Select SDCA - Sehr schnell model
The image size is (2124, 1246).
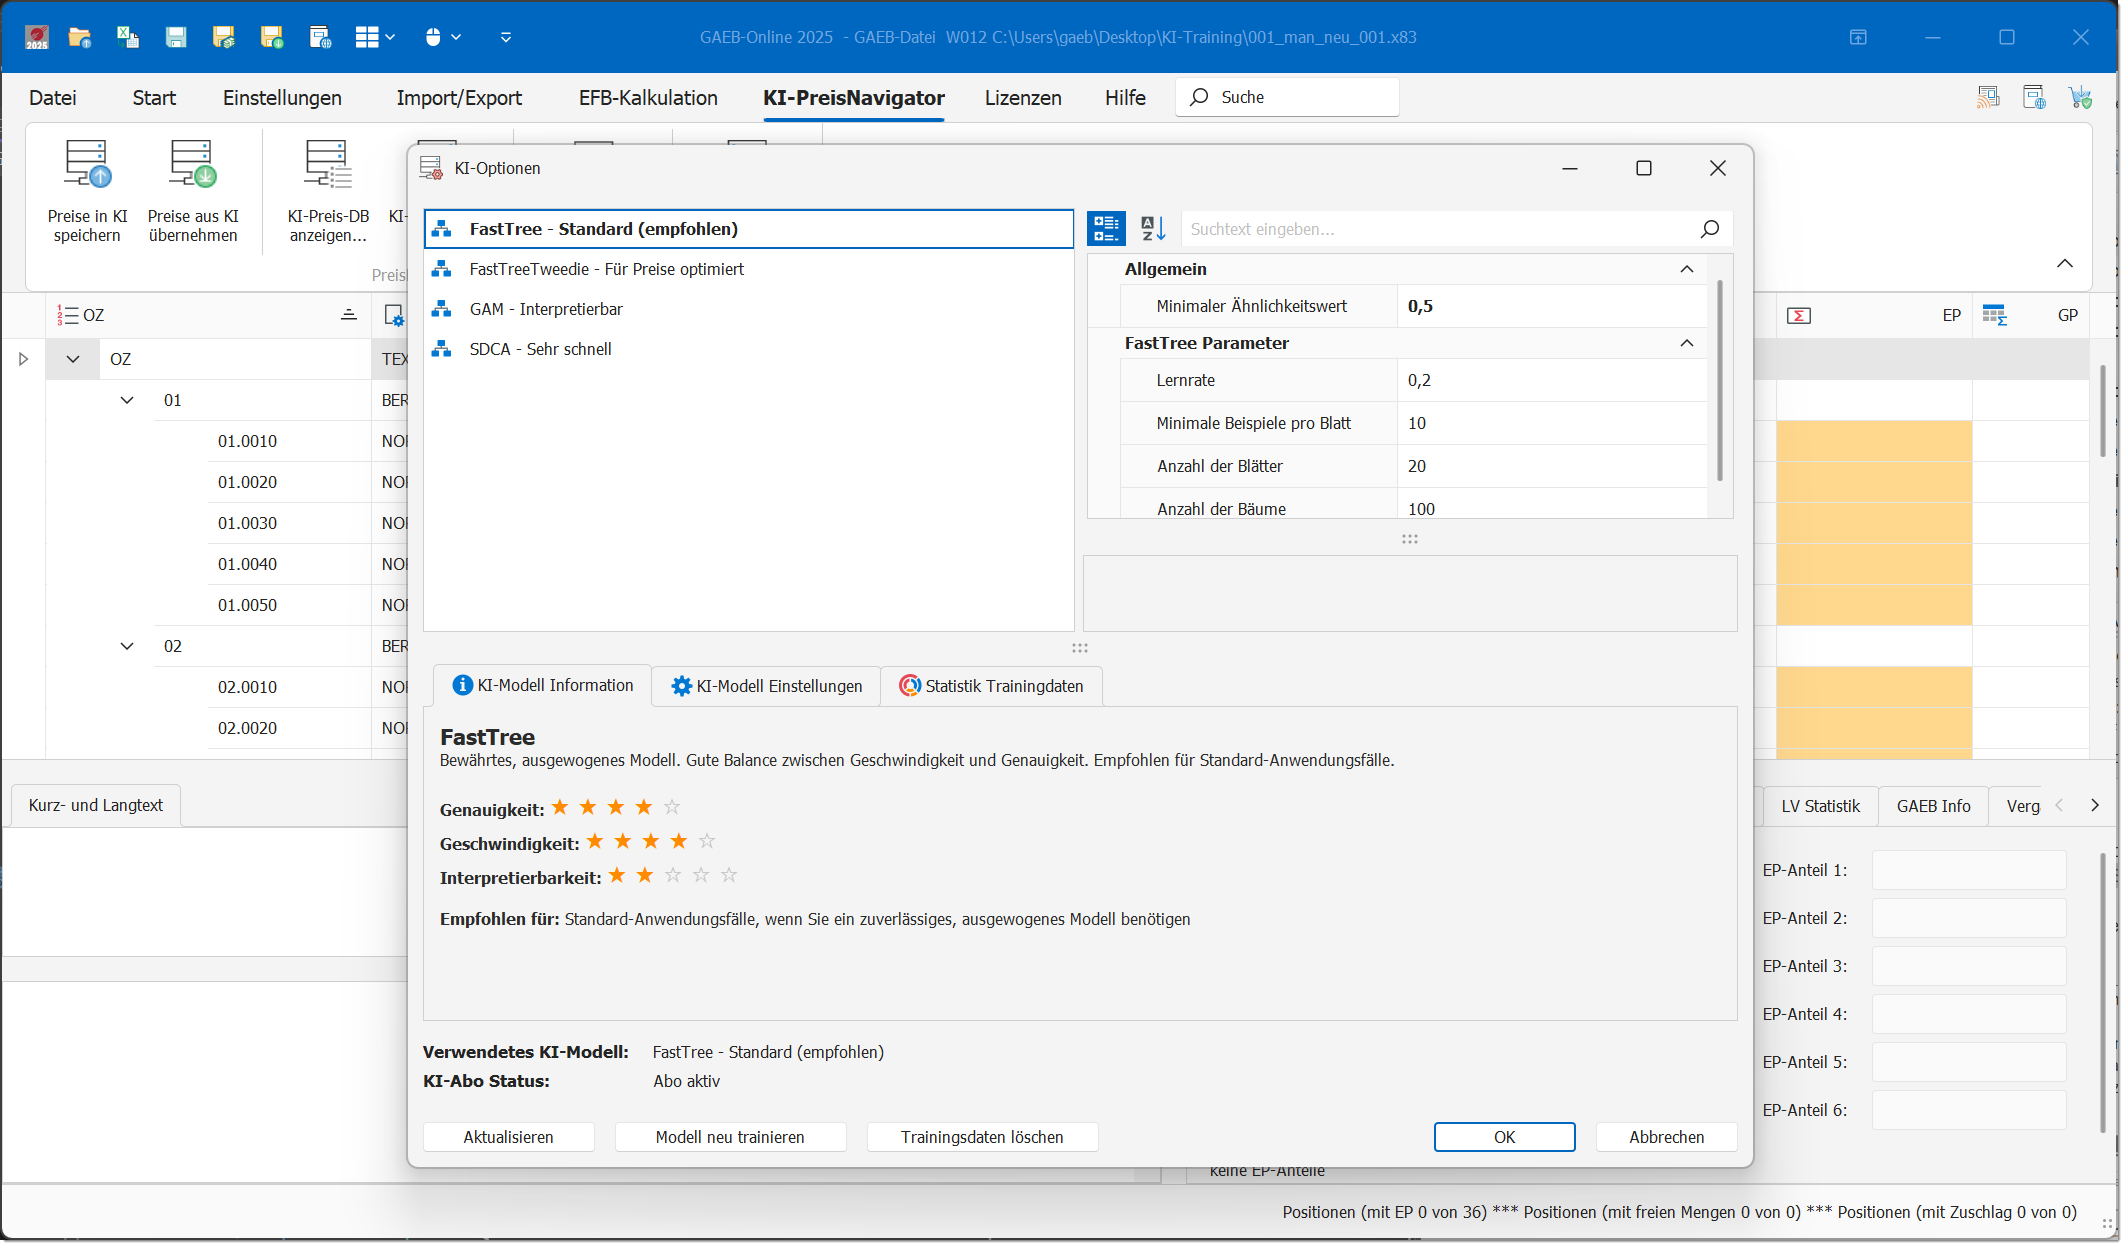(540, 349)
